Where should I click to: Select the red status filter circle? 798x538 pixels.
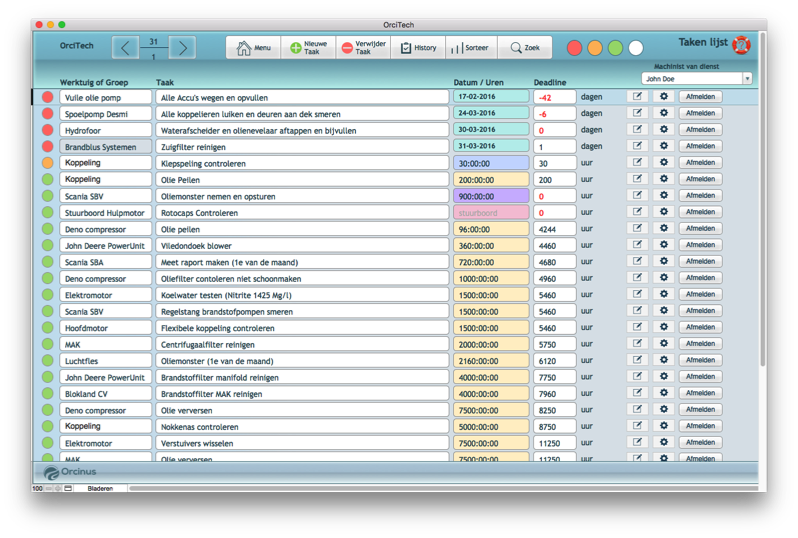coord(575,48)
